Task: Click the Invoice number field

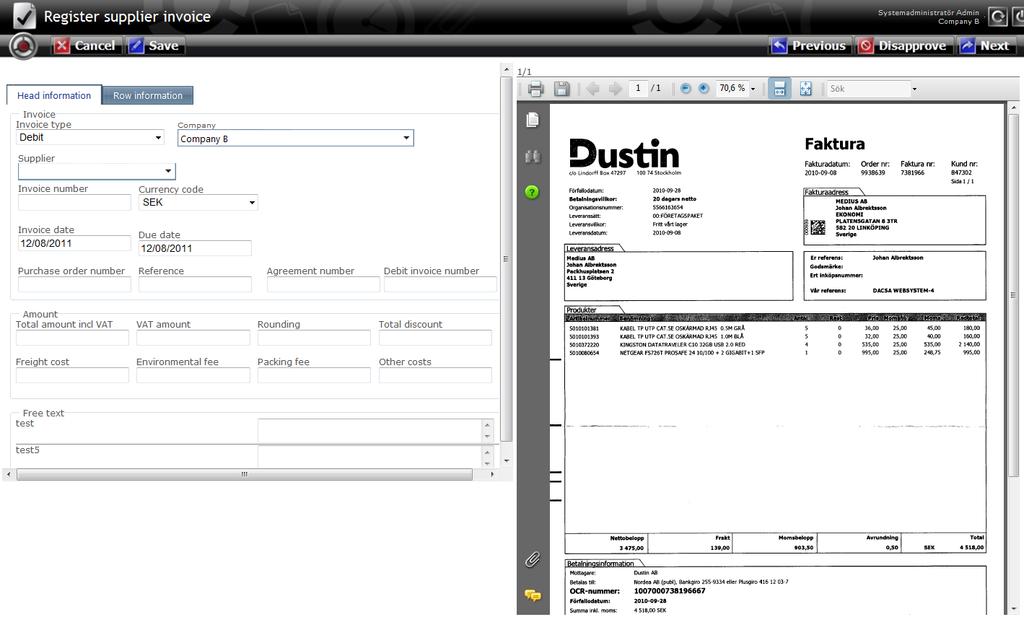Action: [x=74, y=202]
